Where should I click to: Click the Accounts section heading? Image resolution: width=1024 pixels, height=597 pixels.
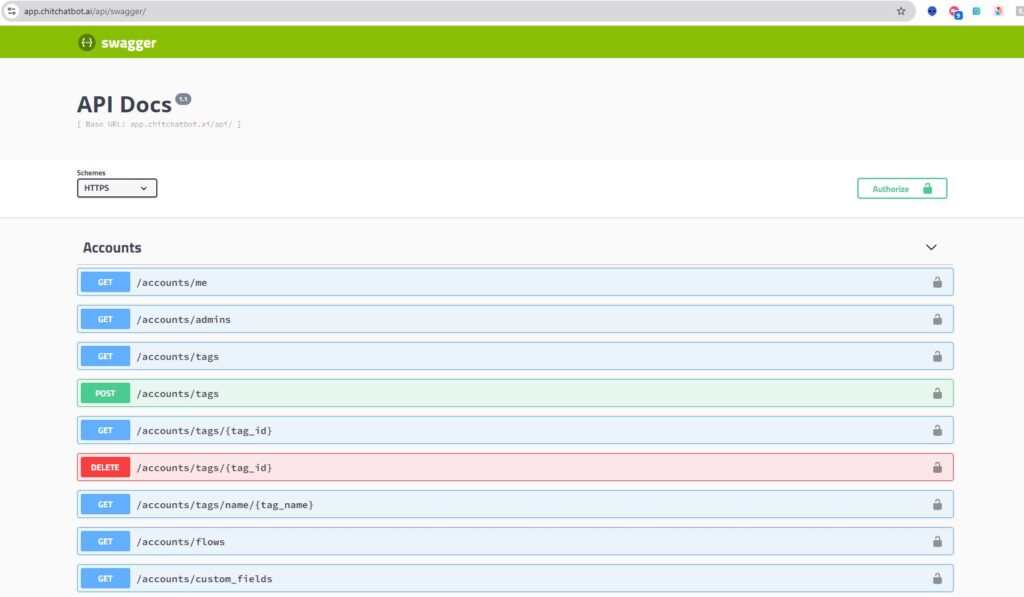112,248
